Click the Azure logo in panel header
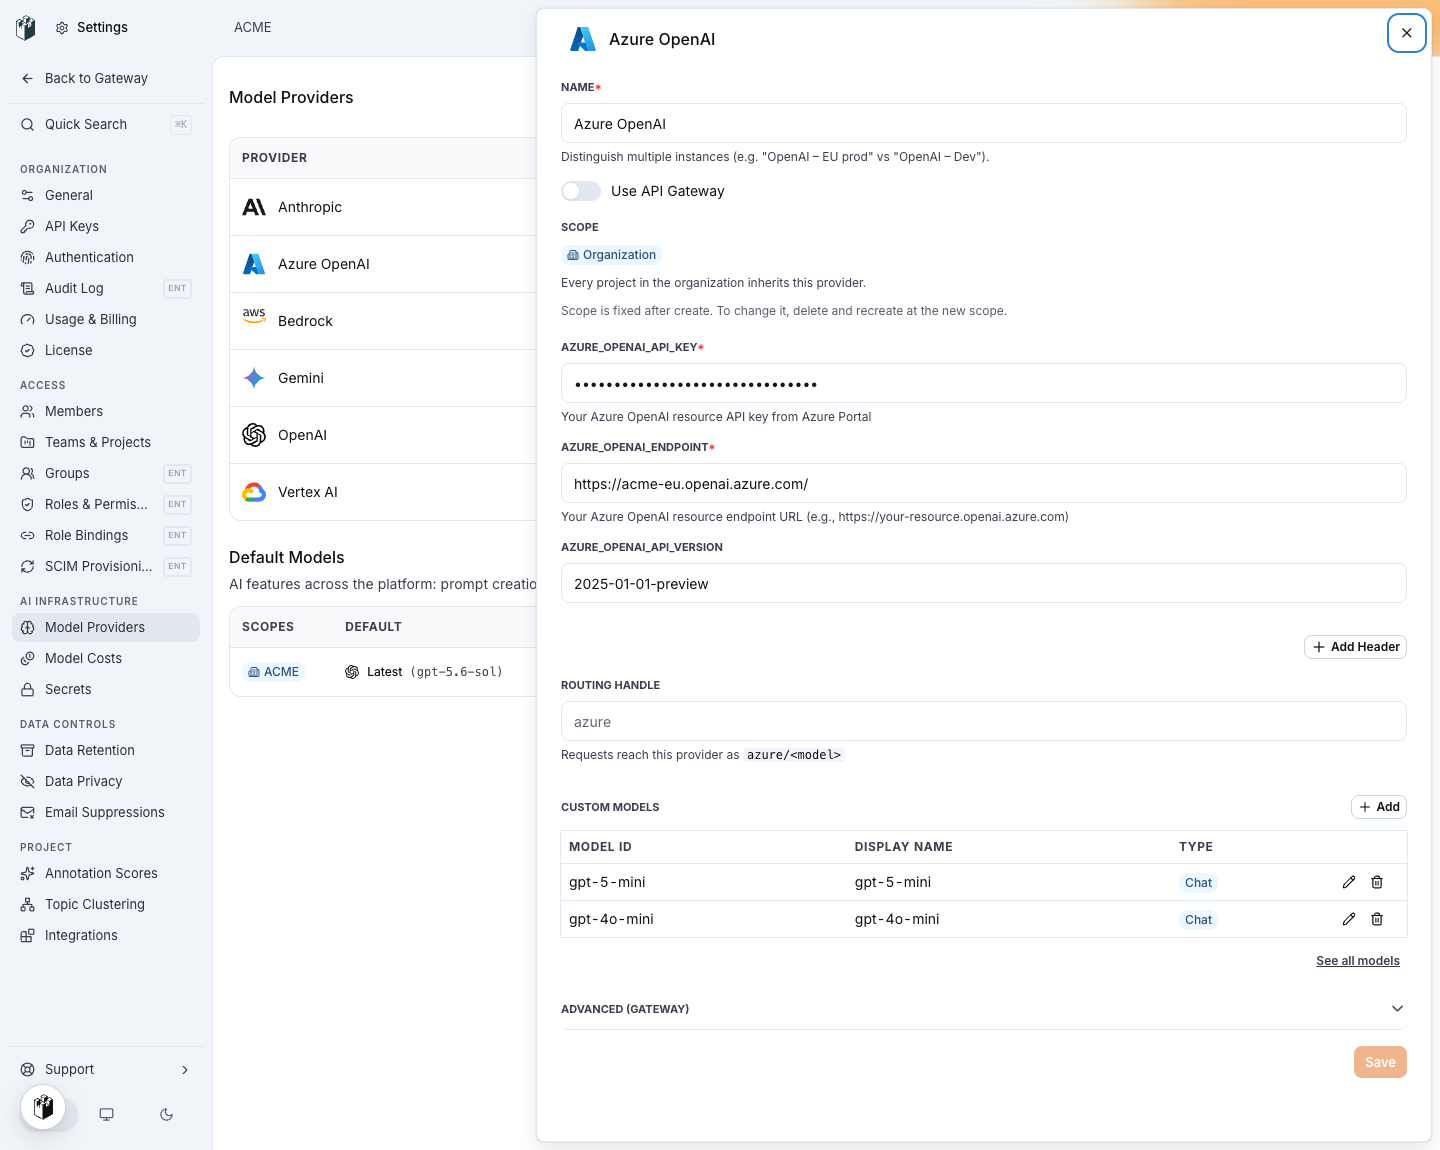 point(583,39)
